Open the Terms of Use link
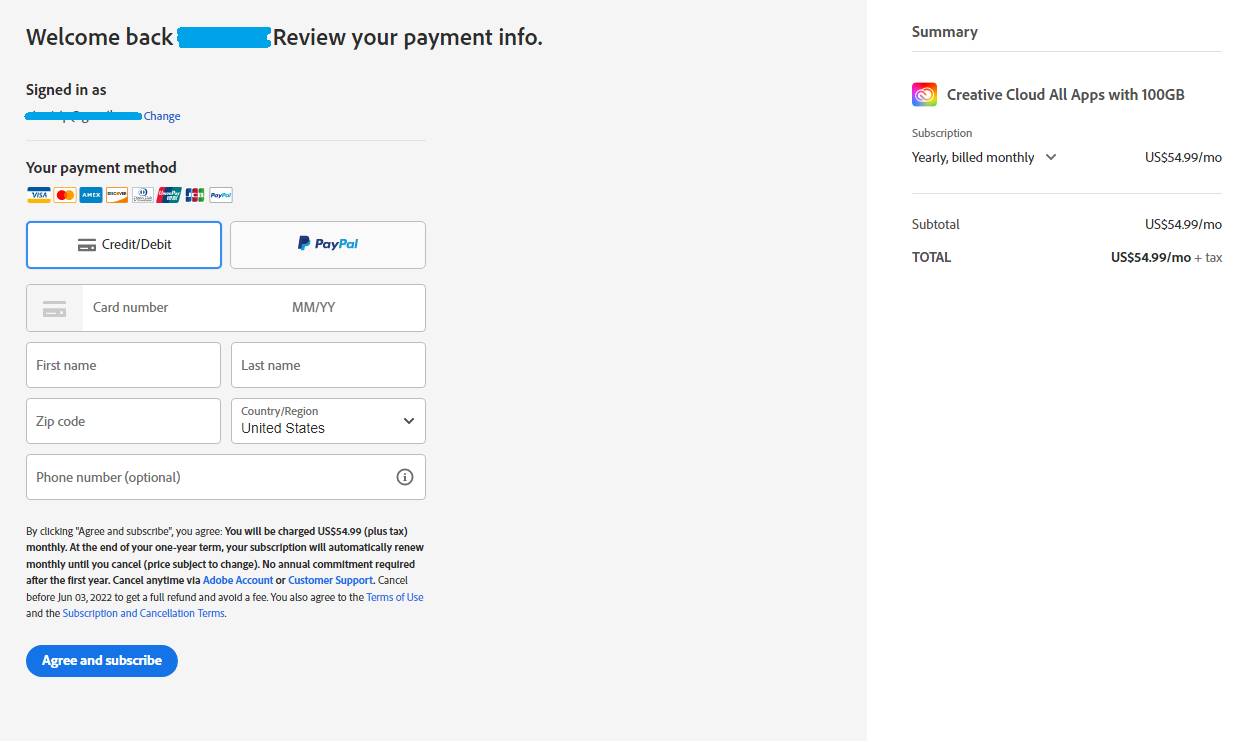The image size is (1259, 741). [395, 597]
